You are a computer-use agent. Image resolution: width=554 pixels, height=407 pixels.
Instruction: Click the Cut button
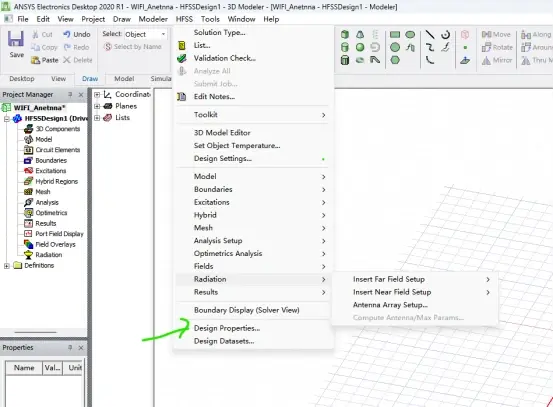[42, 34]
